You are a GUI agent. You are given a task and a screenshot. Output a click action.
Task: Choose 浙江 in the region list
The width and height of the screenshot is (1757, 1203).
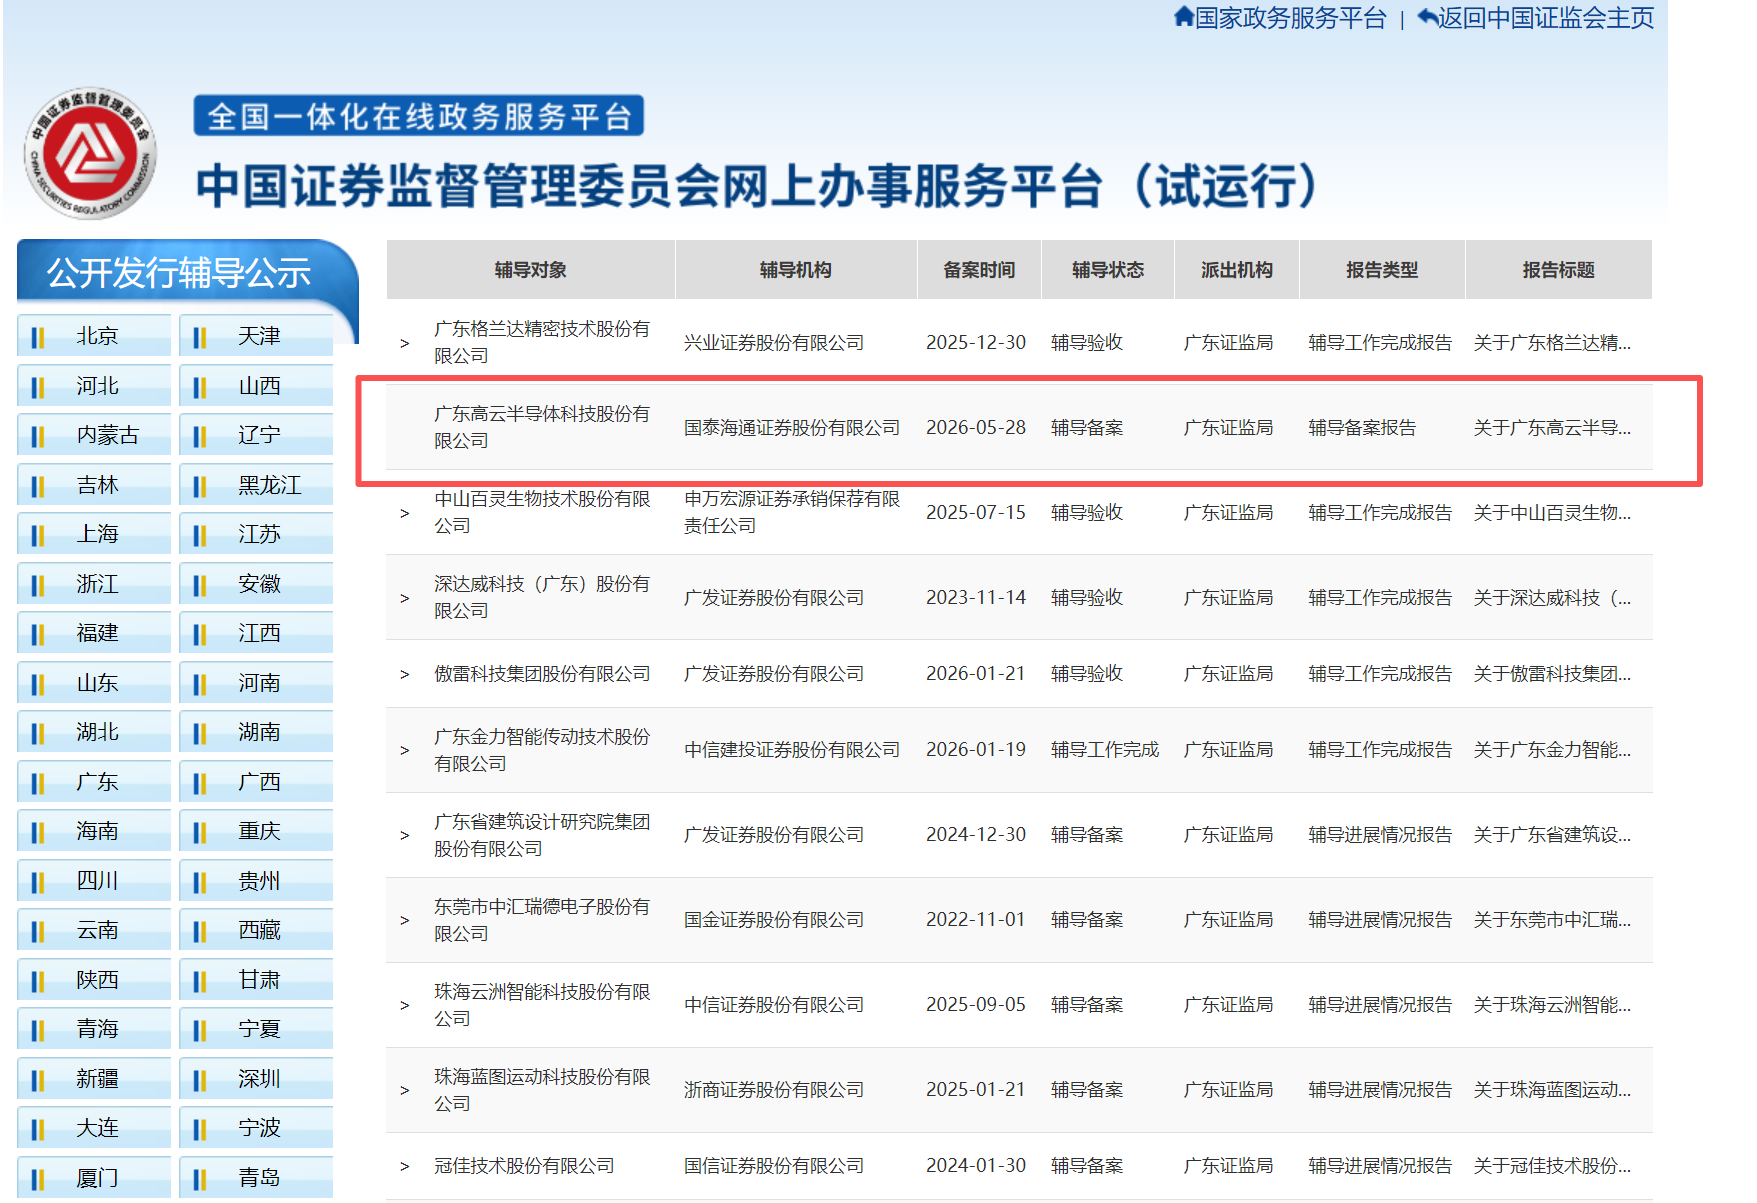[x=94, y=584]
